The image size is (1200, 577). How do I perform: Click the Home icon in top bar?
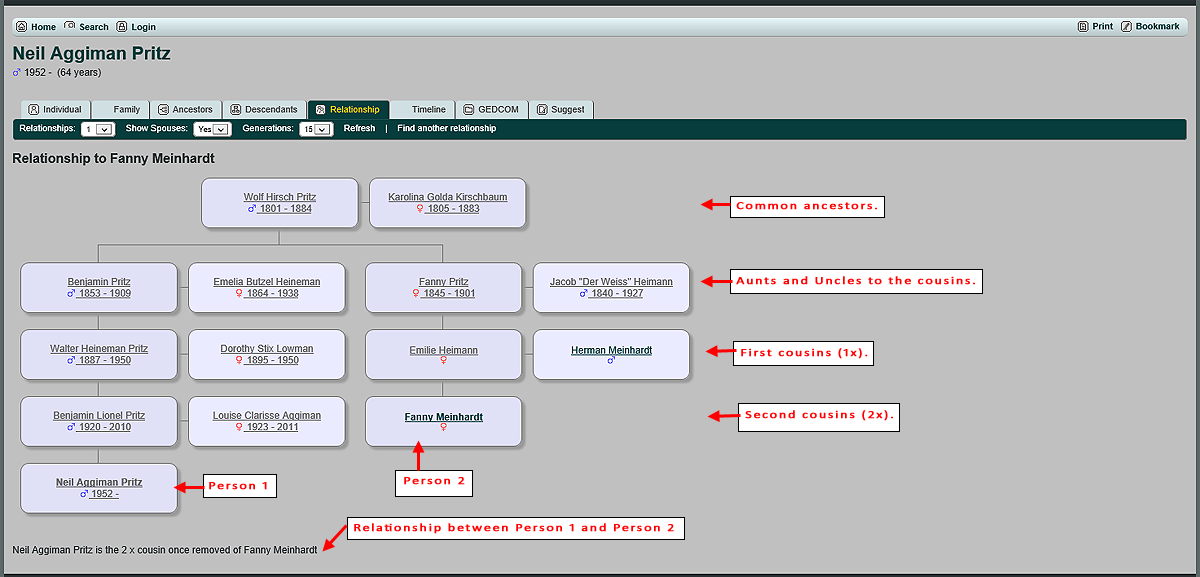pyautogui.click(x=21, y=27)
